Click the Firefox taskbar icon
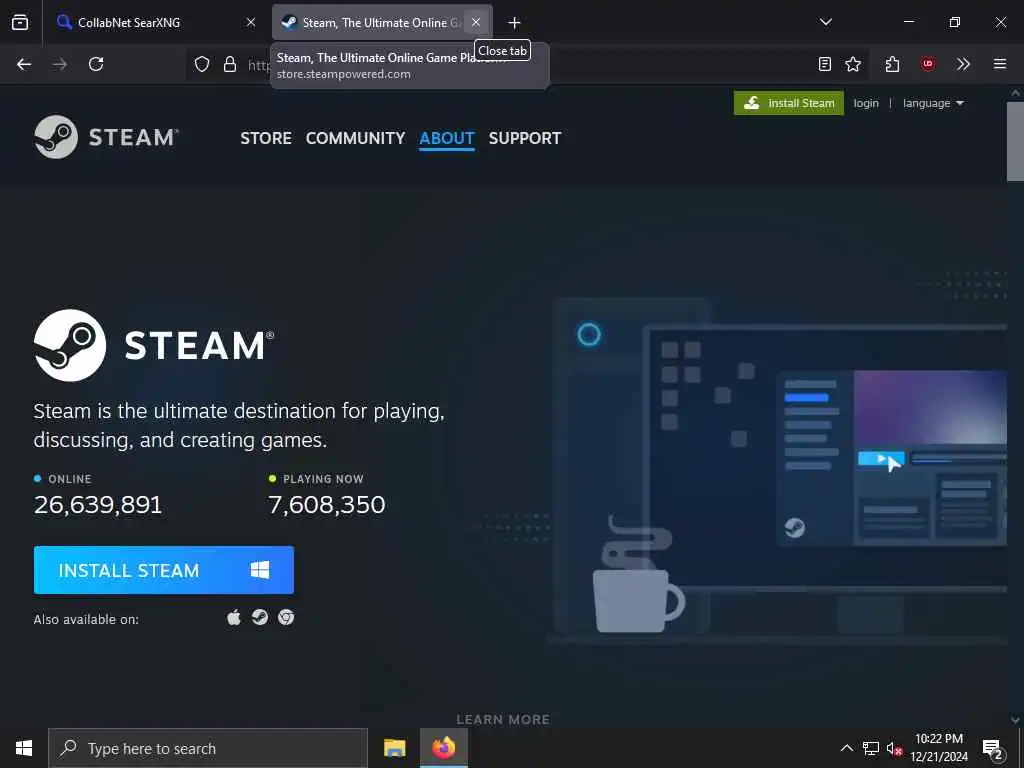1024x768 pixels. (443, 748)
